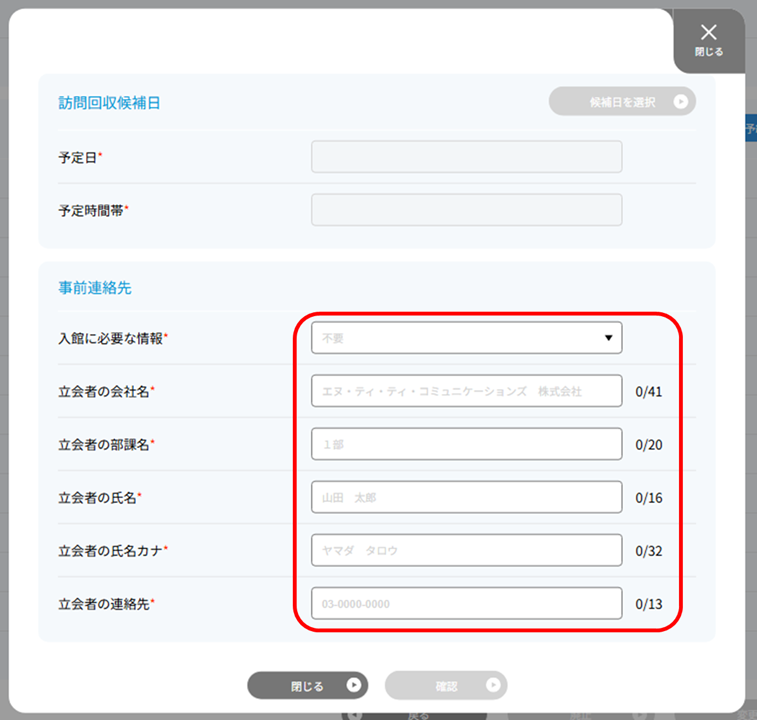This screenshot has width=757, height=720.
Task: Click the 立会者の会社名 input field
Action: tap(466, 391)
